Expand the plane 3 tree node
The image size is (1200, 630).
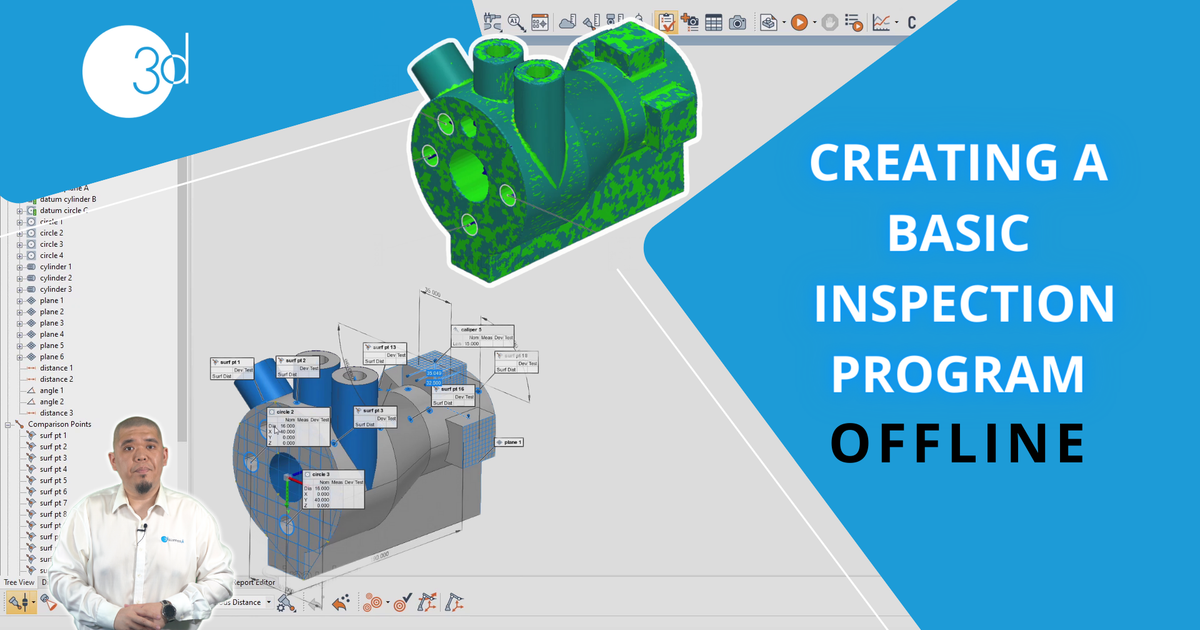click(20, 323)
